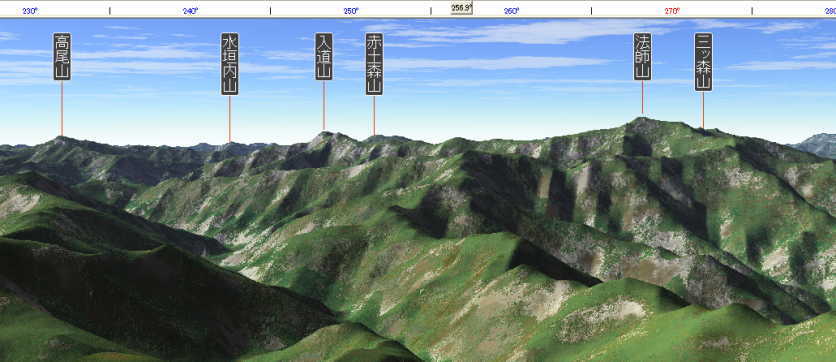Click the 法師山 peak name tag
836x362 pixels.
point(642,57)
